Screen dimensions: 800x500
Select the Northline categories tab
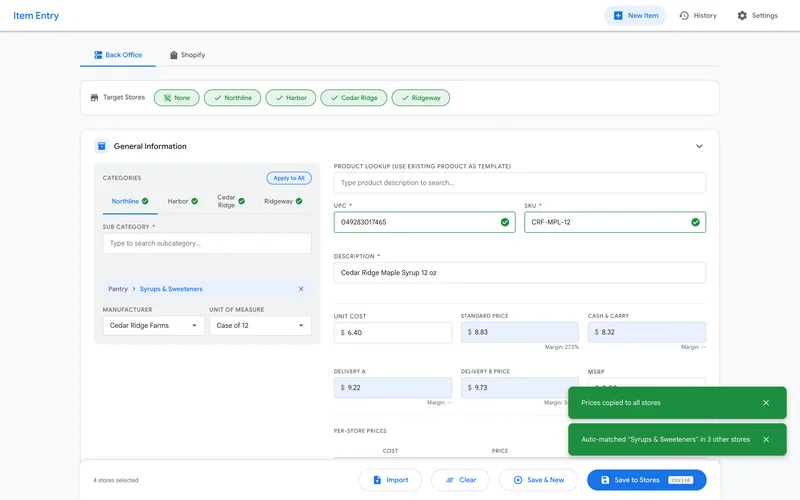pyautogui.click(x=130, y=201)
